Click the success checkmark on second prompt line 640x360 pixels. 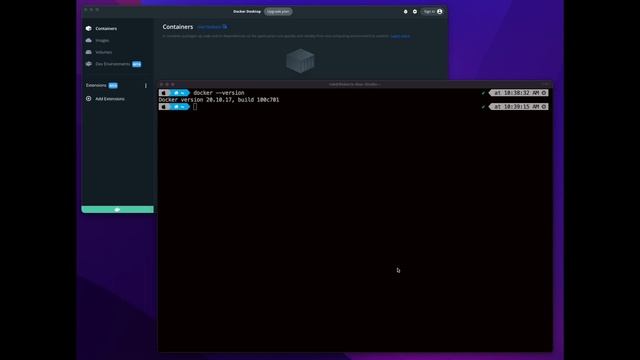(x=483, y=107)
